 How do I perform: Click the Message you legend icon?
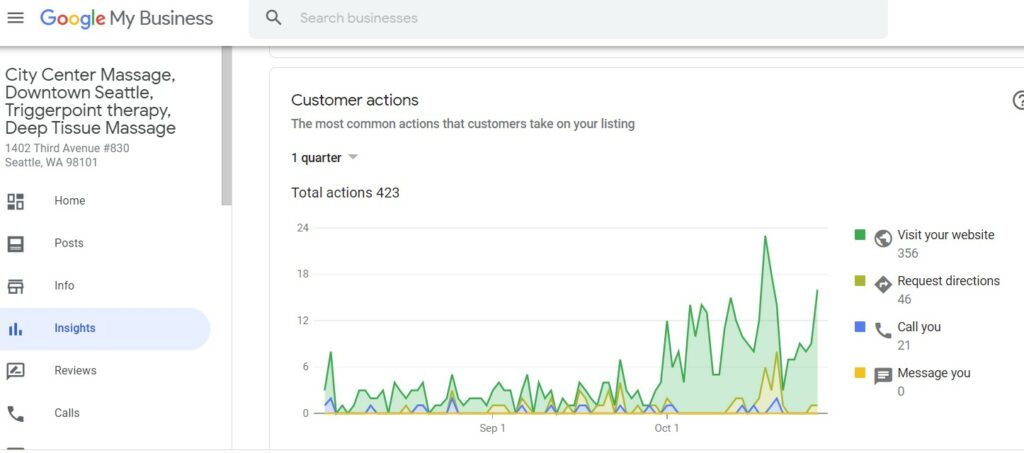tap(882, 376)
